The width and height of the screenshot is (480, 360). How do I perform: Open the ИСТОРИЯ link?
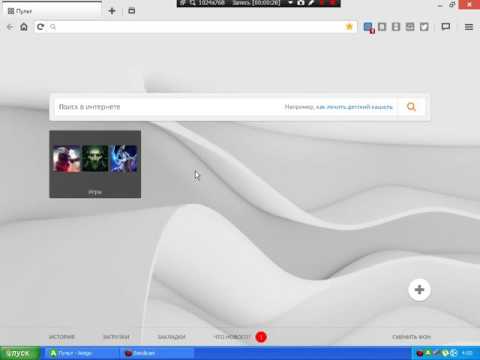[x=62, y=337]
